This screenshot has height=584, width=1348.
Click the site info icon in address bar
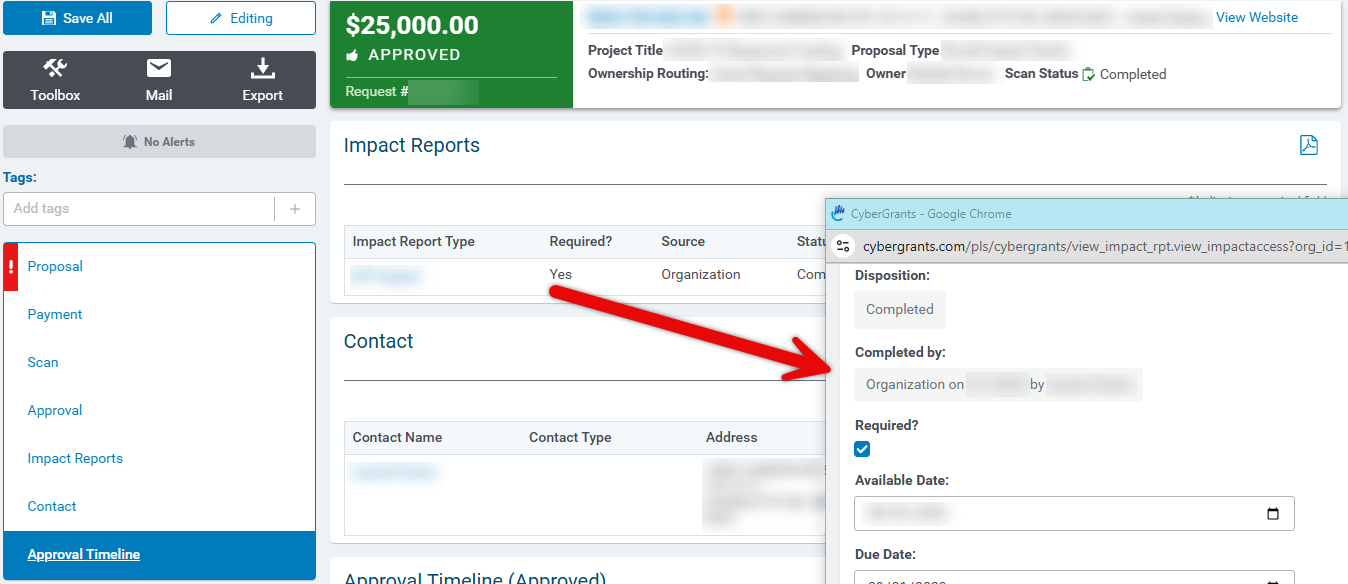click(x=843, y=246)
